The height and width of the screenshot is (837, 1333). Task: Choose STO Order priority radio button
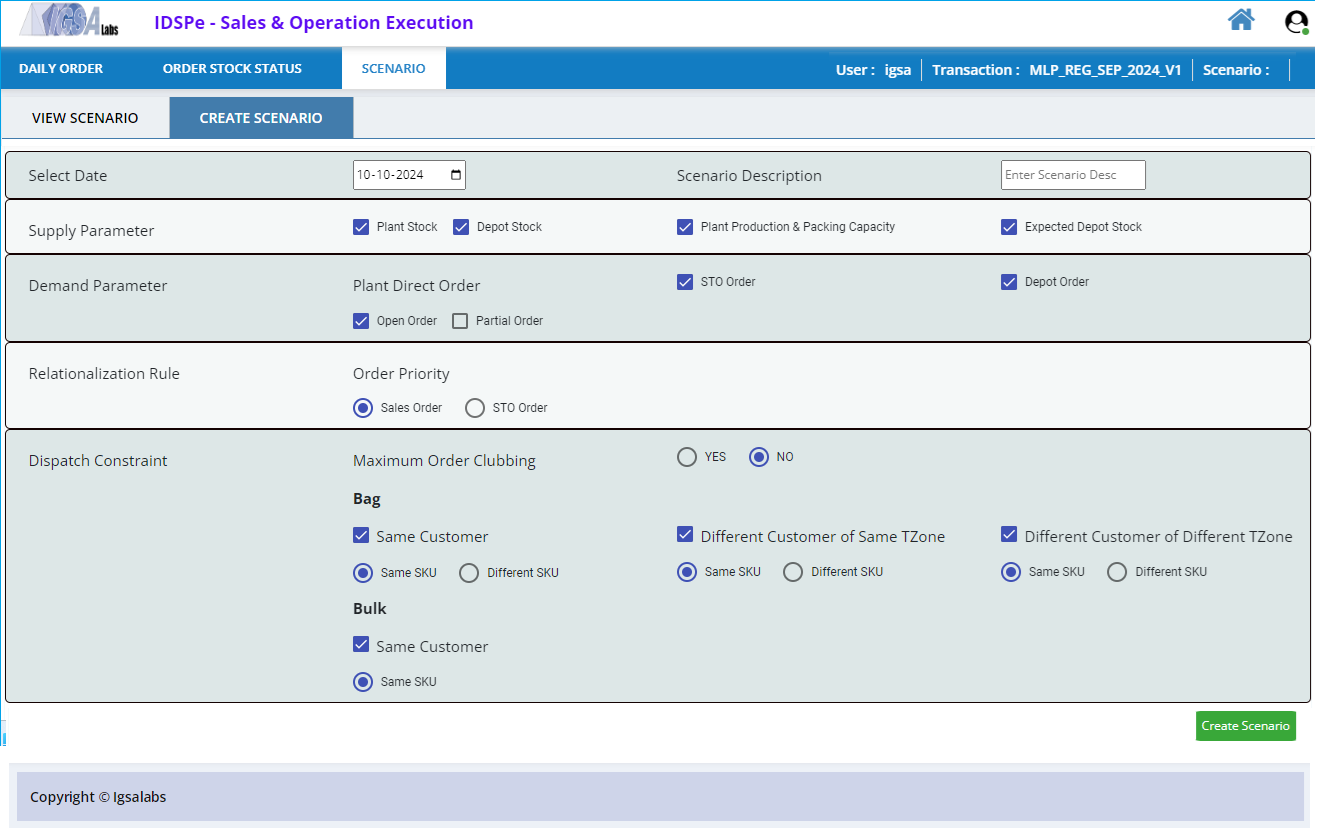pyautogui.click(x=475, y=408)
